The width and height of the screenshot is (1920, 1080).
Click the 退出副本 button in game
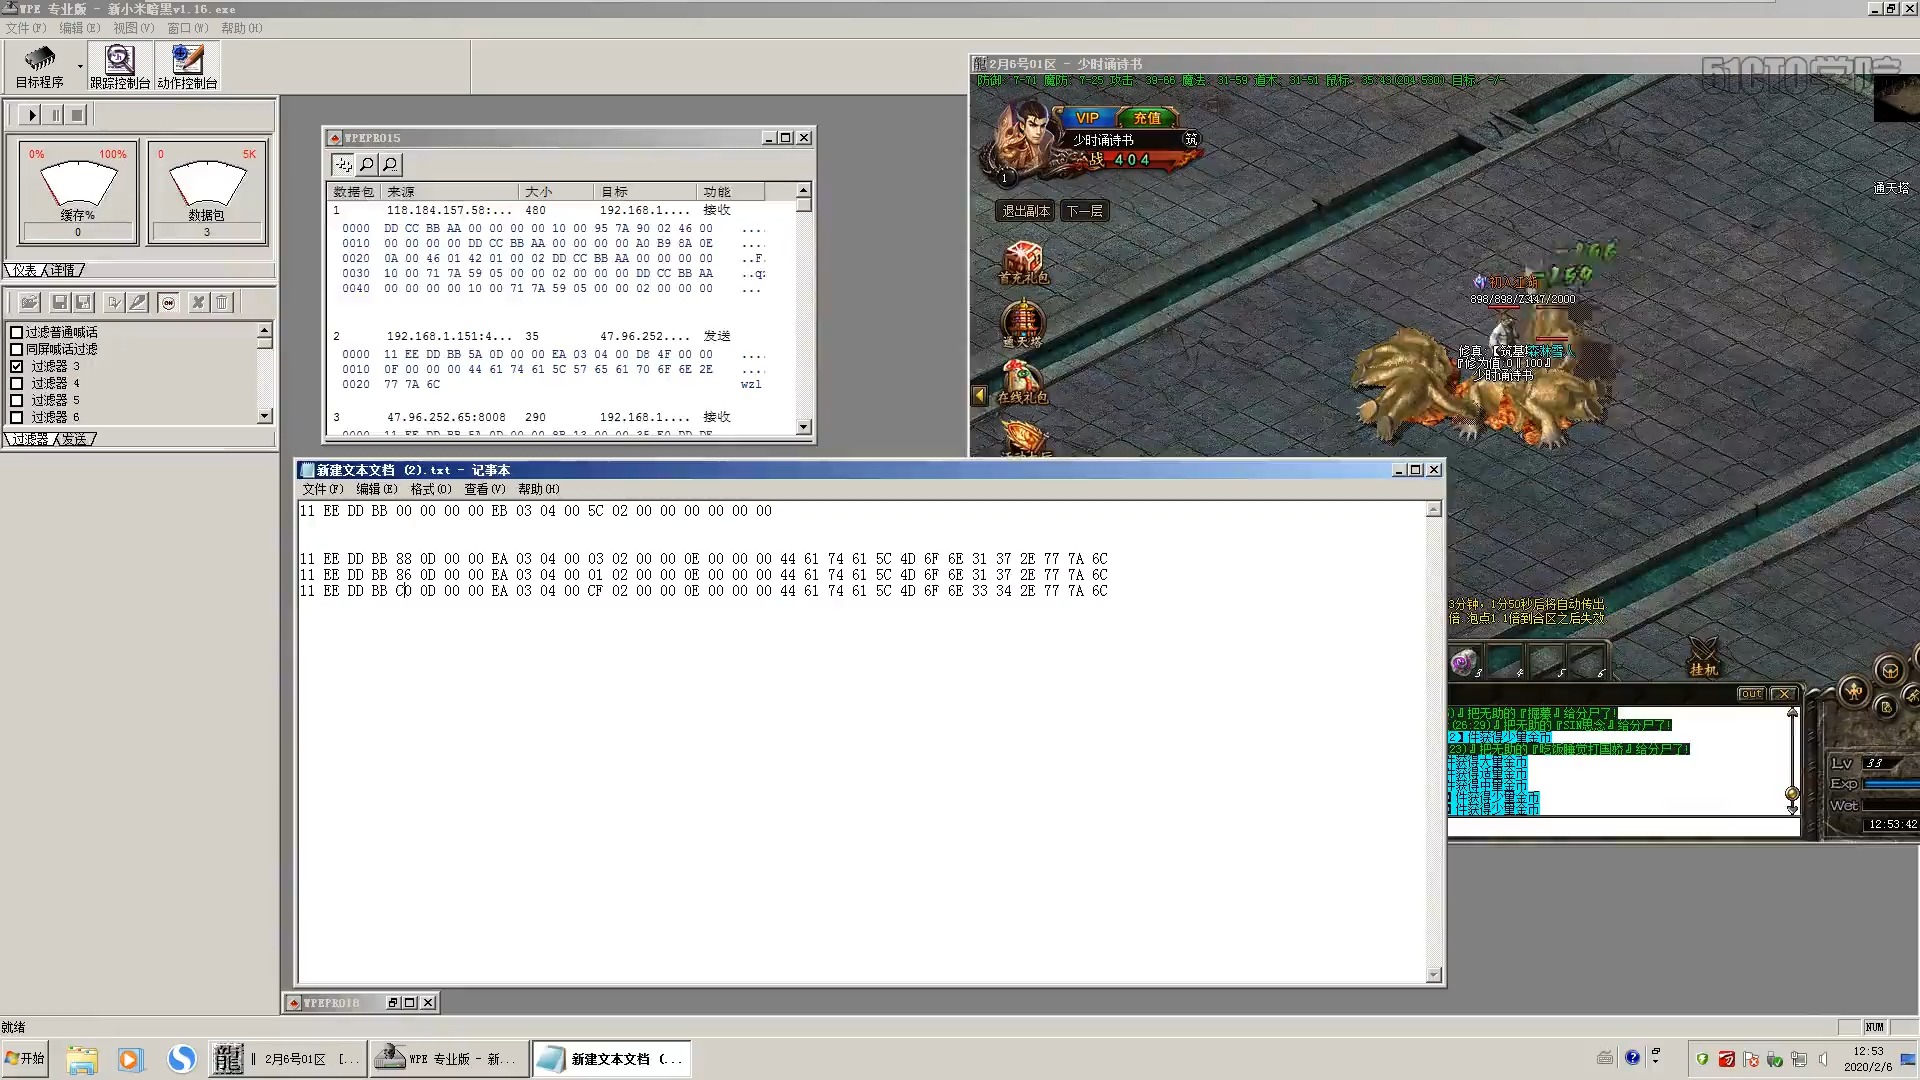coord(1025,211)
